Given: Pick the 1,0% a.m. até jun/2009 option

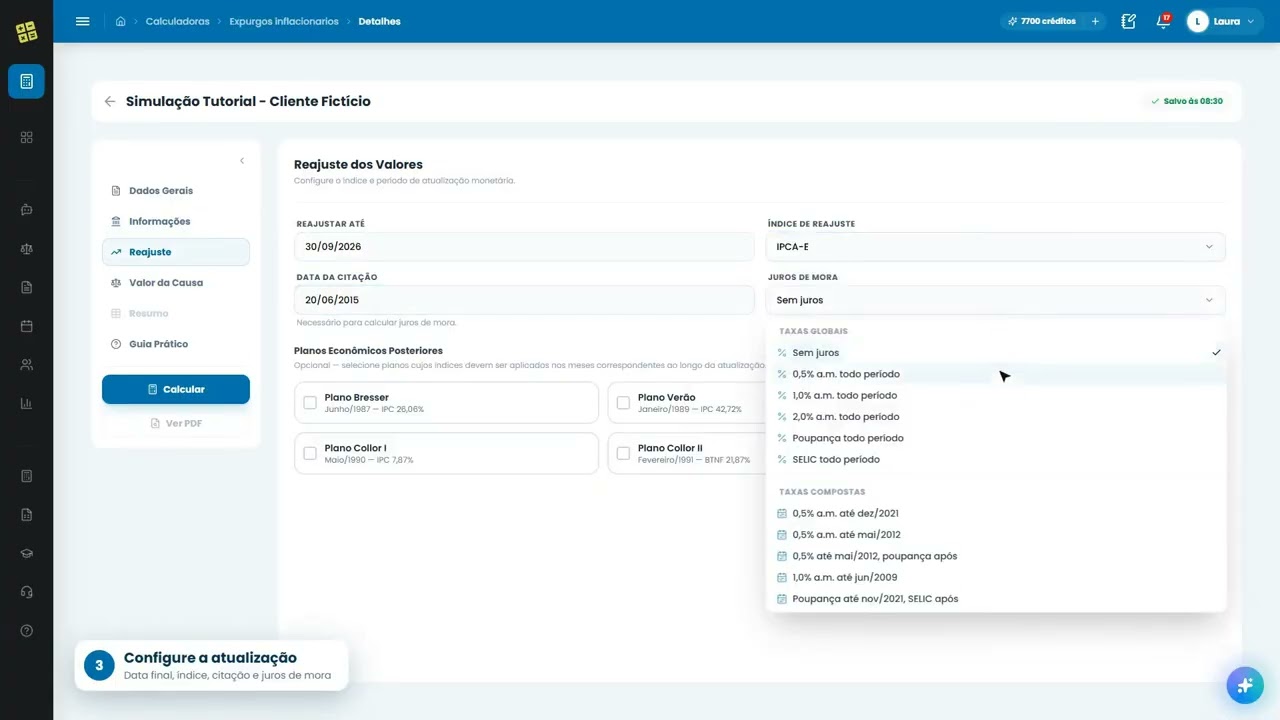Looking at the screenshot, I should [995, 577].
